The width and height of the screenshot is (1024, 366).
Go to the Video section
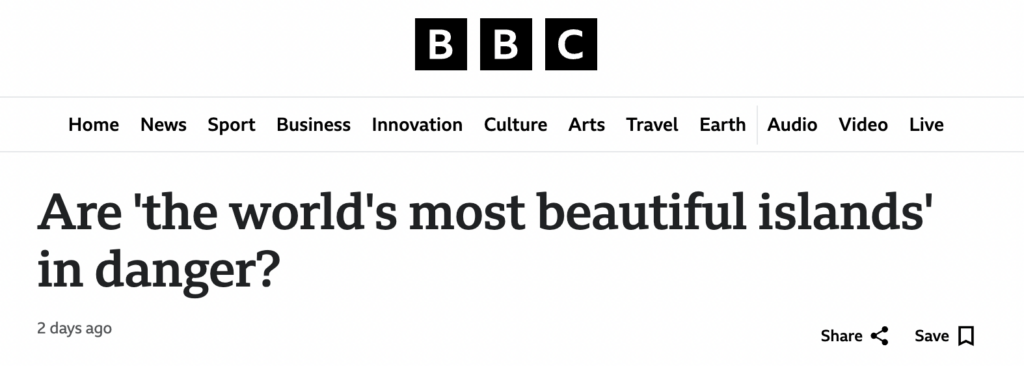tap(863, 124)
